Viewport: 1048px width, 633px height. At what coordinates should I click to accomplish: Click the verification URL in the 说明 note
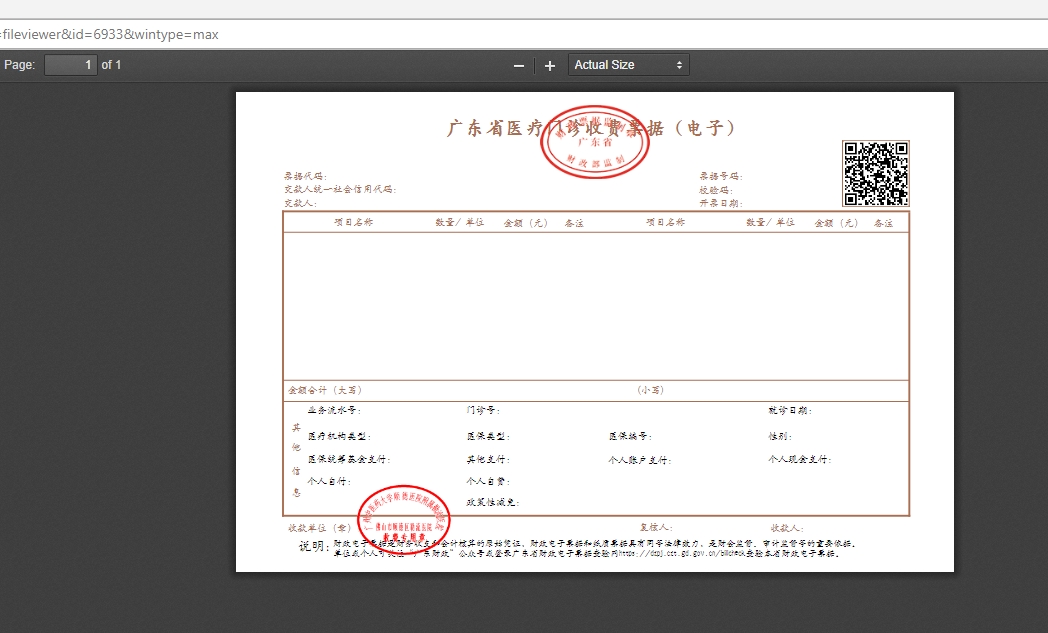pyautogui.click(x=679, y=552)
